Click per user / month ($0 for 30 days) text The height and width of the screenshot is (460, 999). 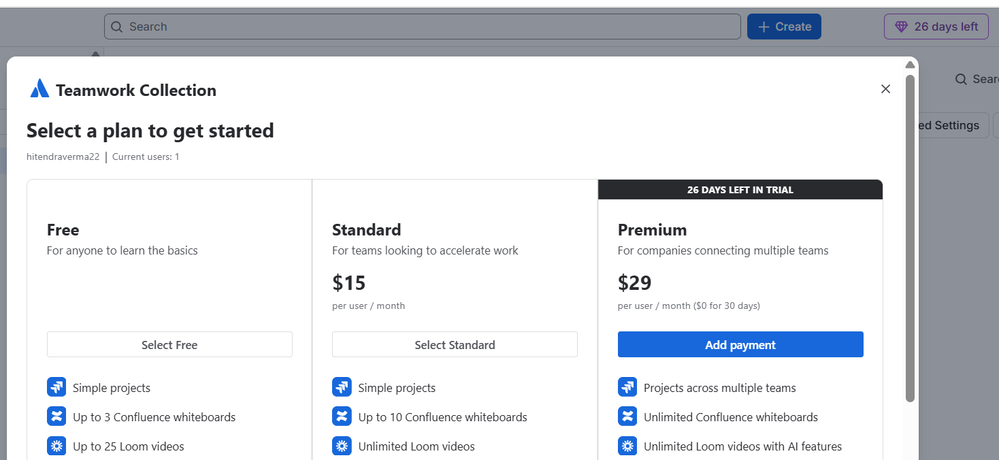click(689, 306)
